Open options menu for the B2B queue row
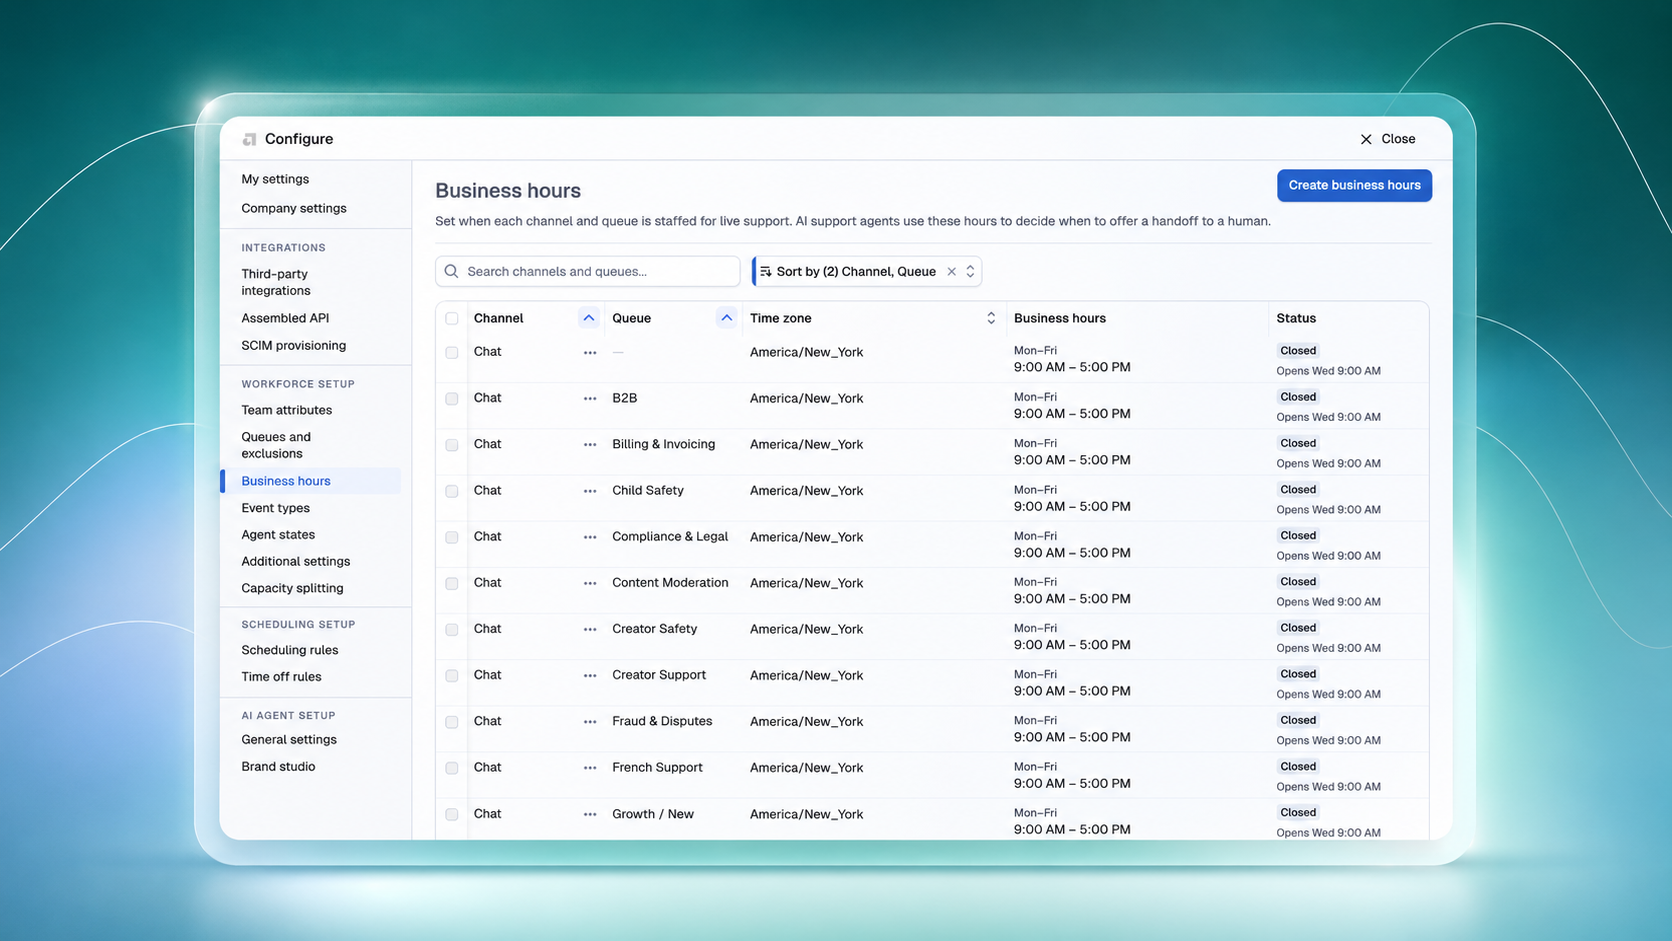This screenshot has width=1672, height=941. click(x=590, y=399)
